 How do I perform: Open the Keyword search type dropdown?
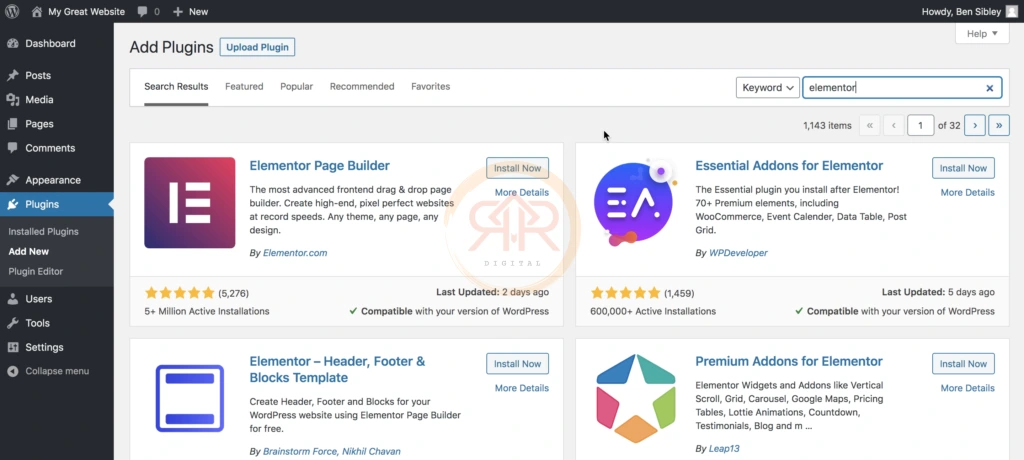(x=768, y=88)
